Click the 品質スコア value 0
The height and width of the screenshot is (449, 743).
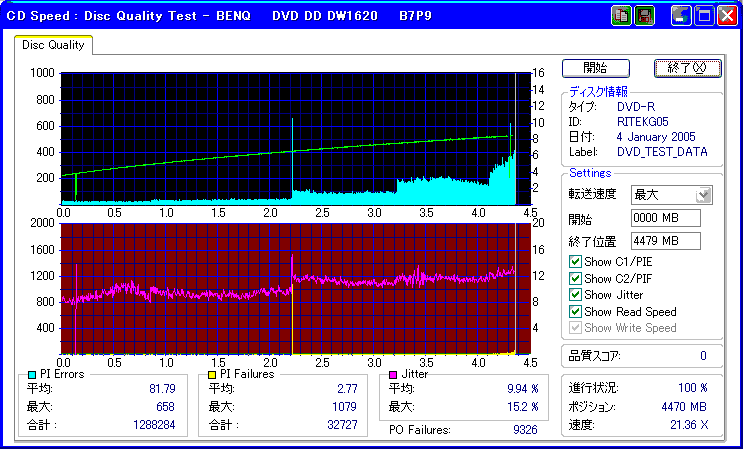[703, 356]
